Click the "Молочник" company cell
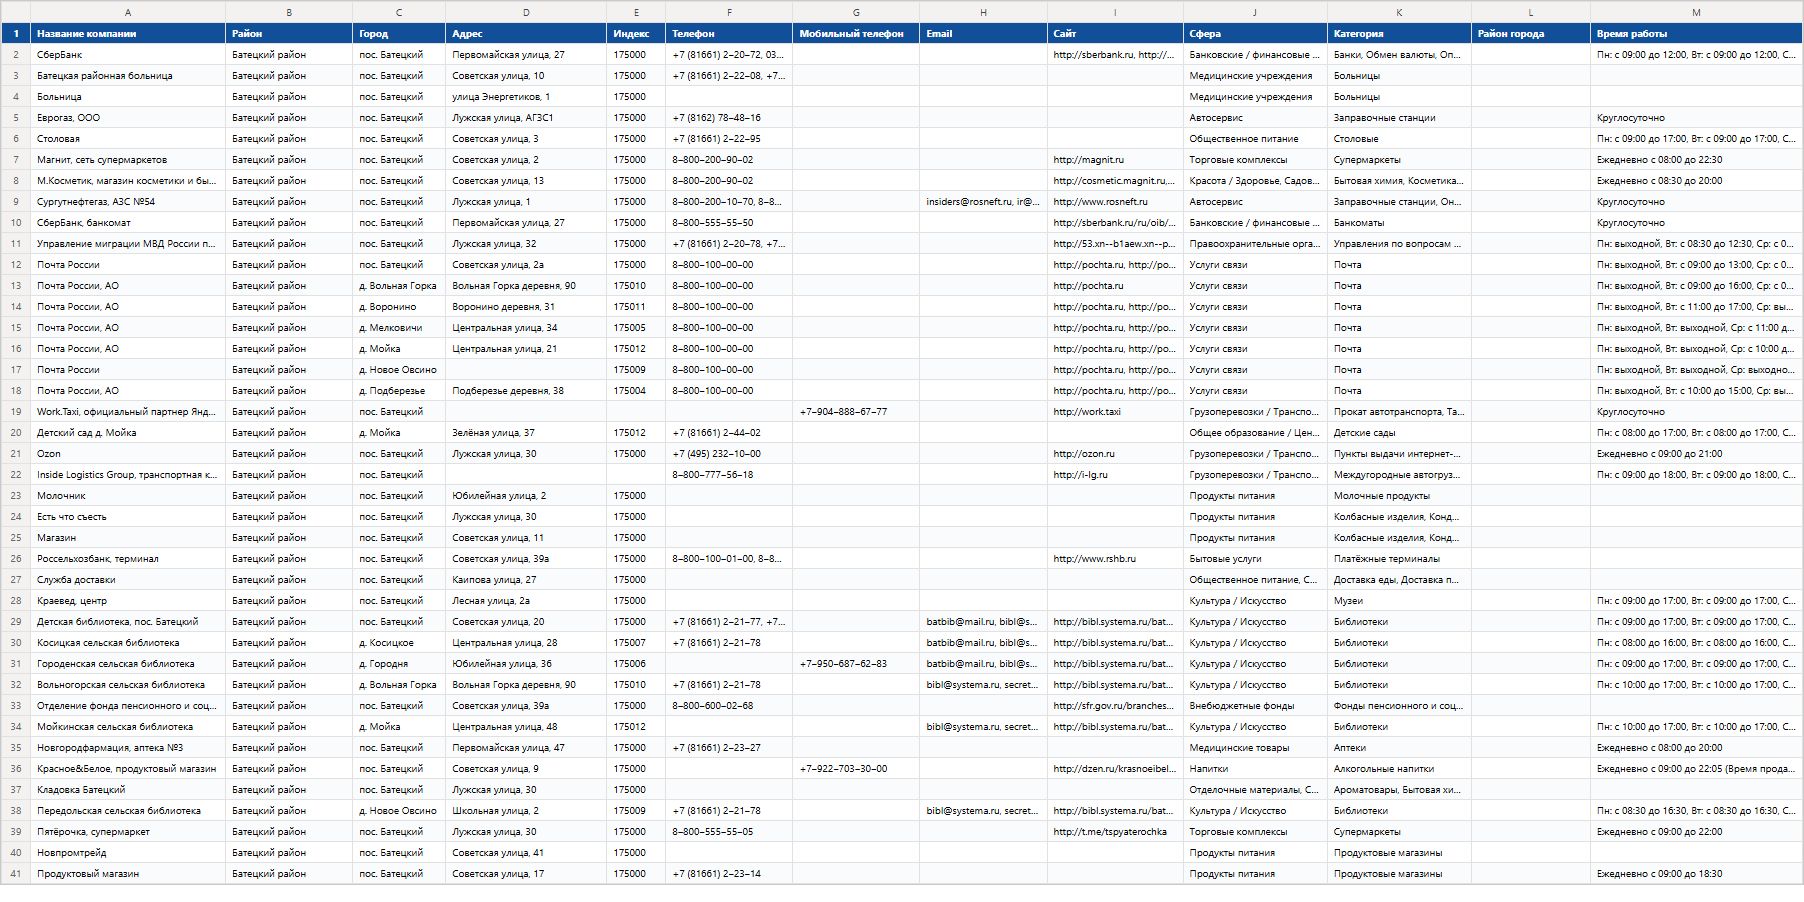1804x902 pixels. (x=128, y=496)
